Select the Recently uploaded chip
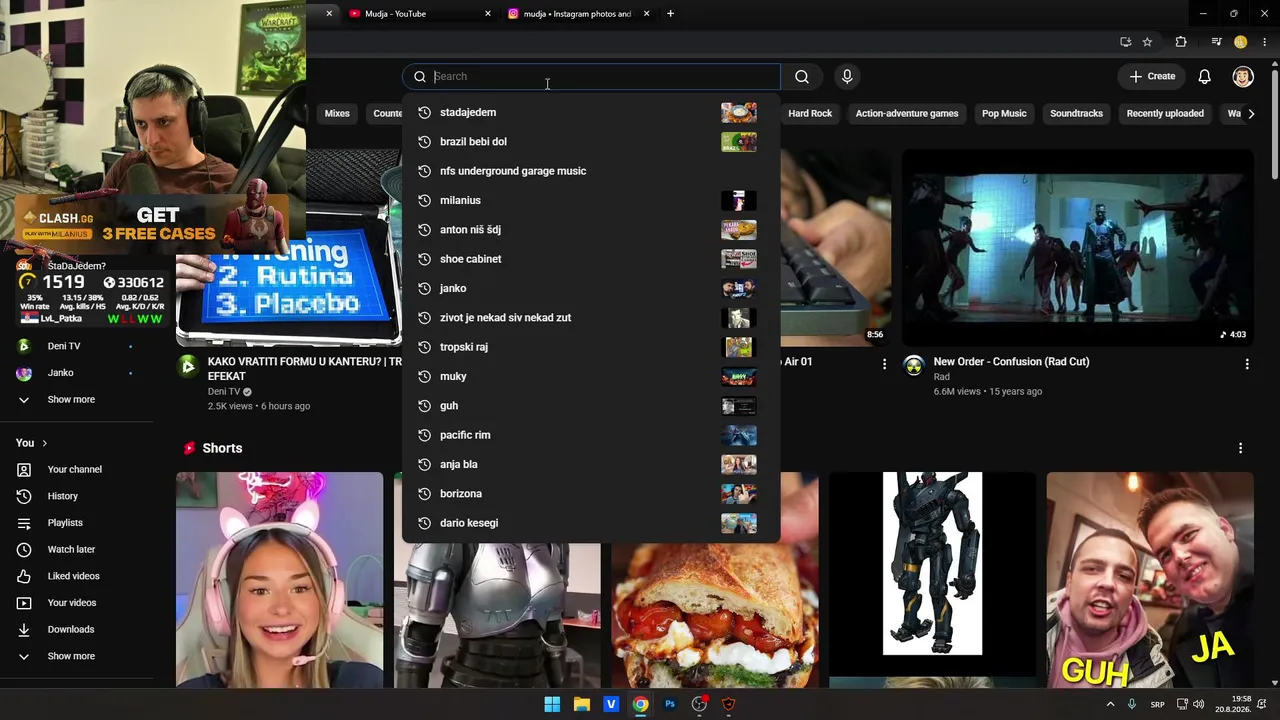The image size is (1280, 720). coord(1165,114)
